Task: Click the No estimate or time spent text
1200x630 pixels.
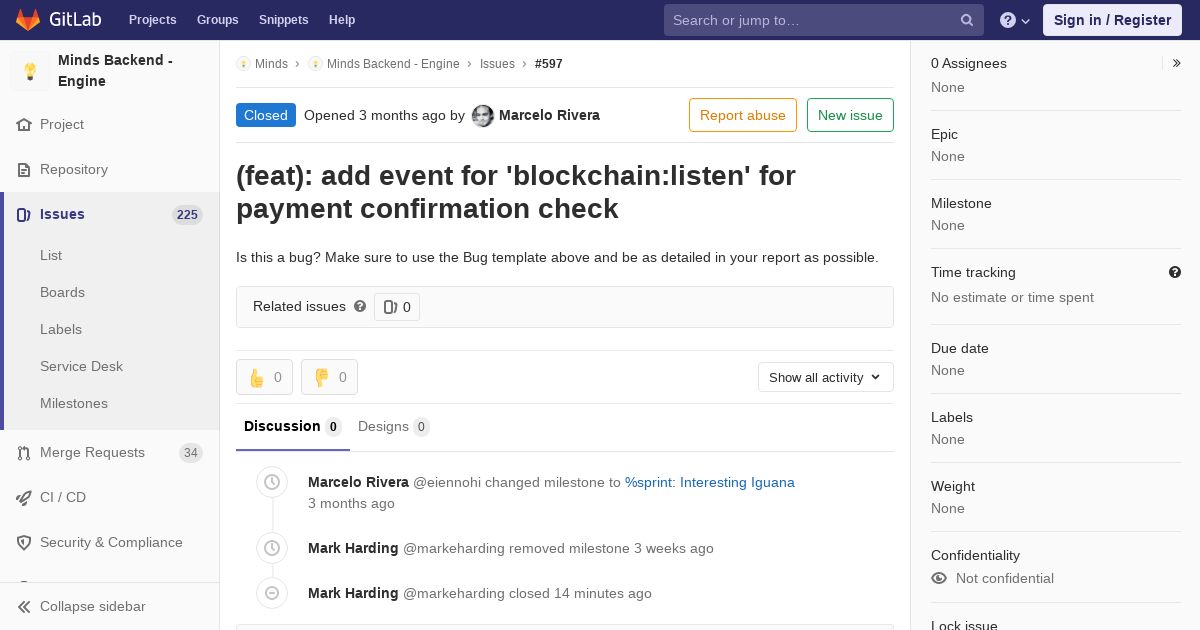Action: click(x=1012, y=297)
